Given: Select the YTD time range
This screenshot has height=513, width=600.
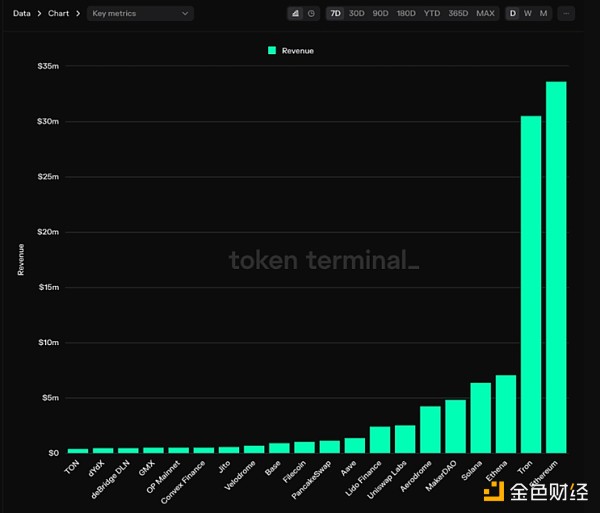Looking at the screenshot, I should point(433,14).
